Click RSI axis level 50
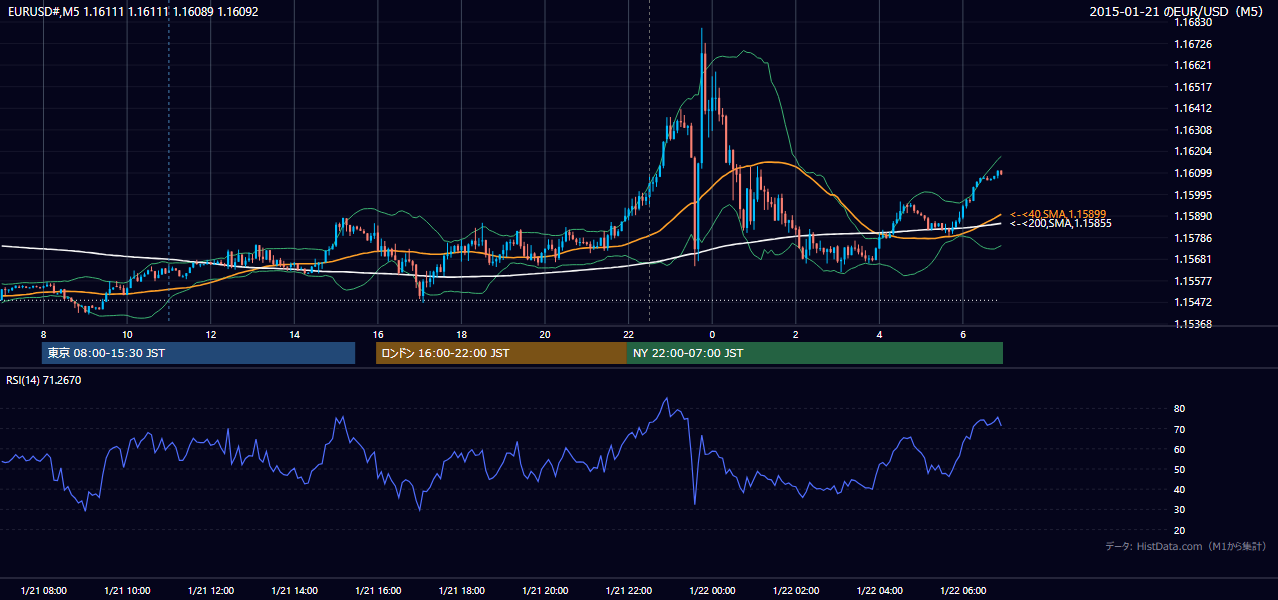The height and width of the screenshot is (600, 1278). [1180, 470]
